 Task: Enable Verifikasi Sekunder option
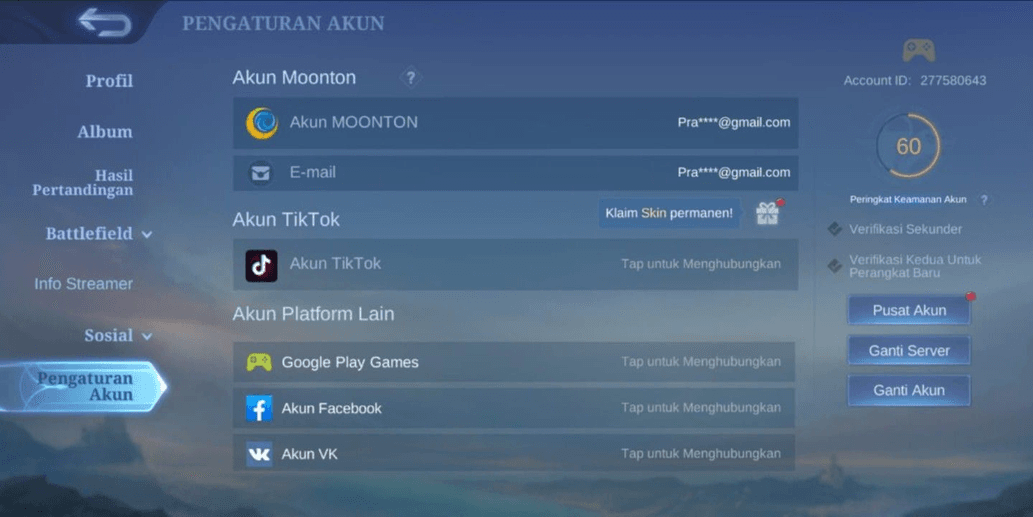tap(894, 229)
